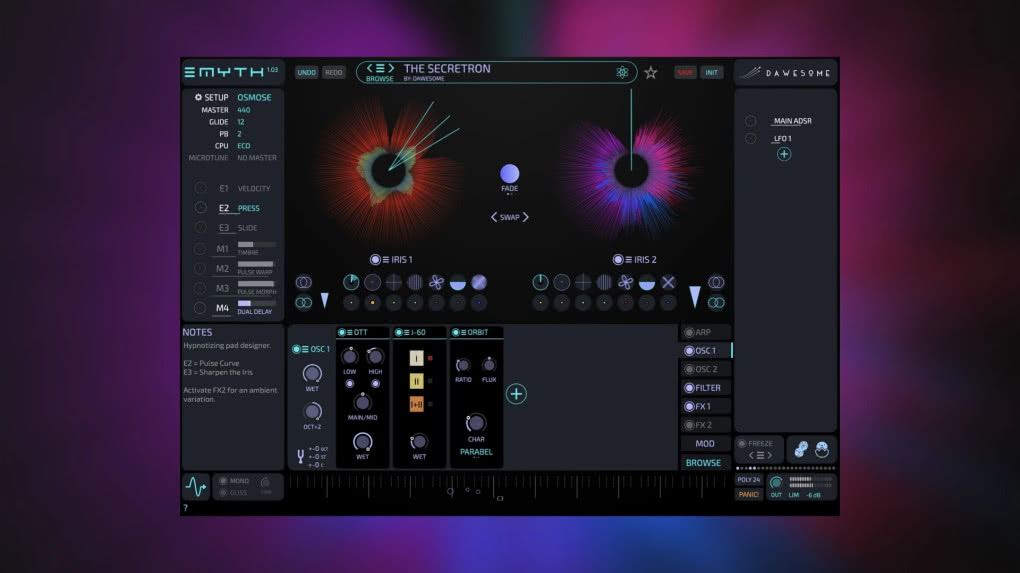1020x573 pixels.
Task: Roll the dice randomize icon
Action: point(801,449)
